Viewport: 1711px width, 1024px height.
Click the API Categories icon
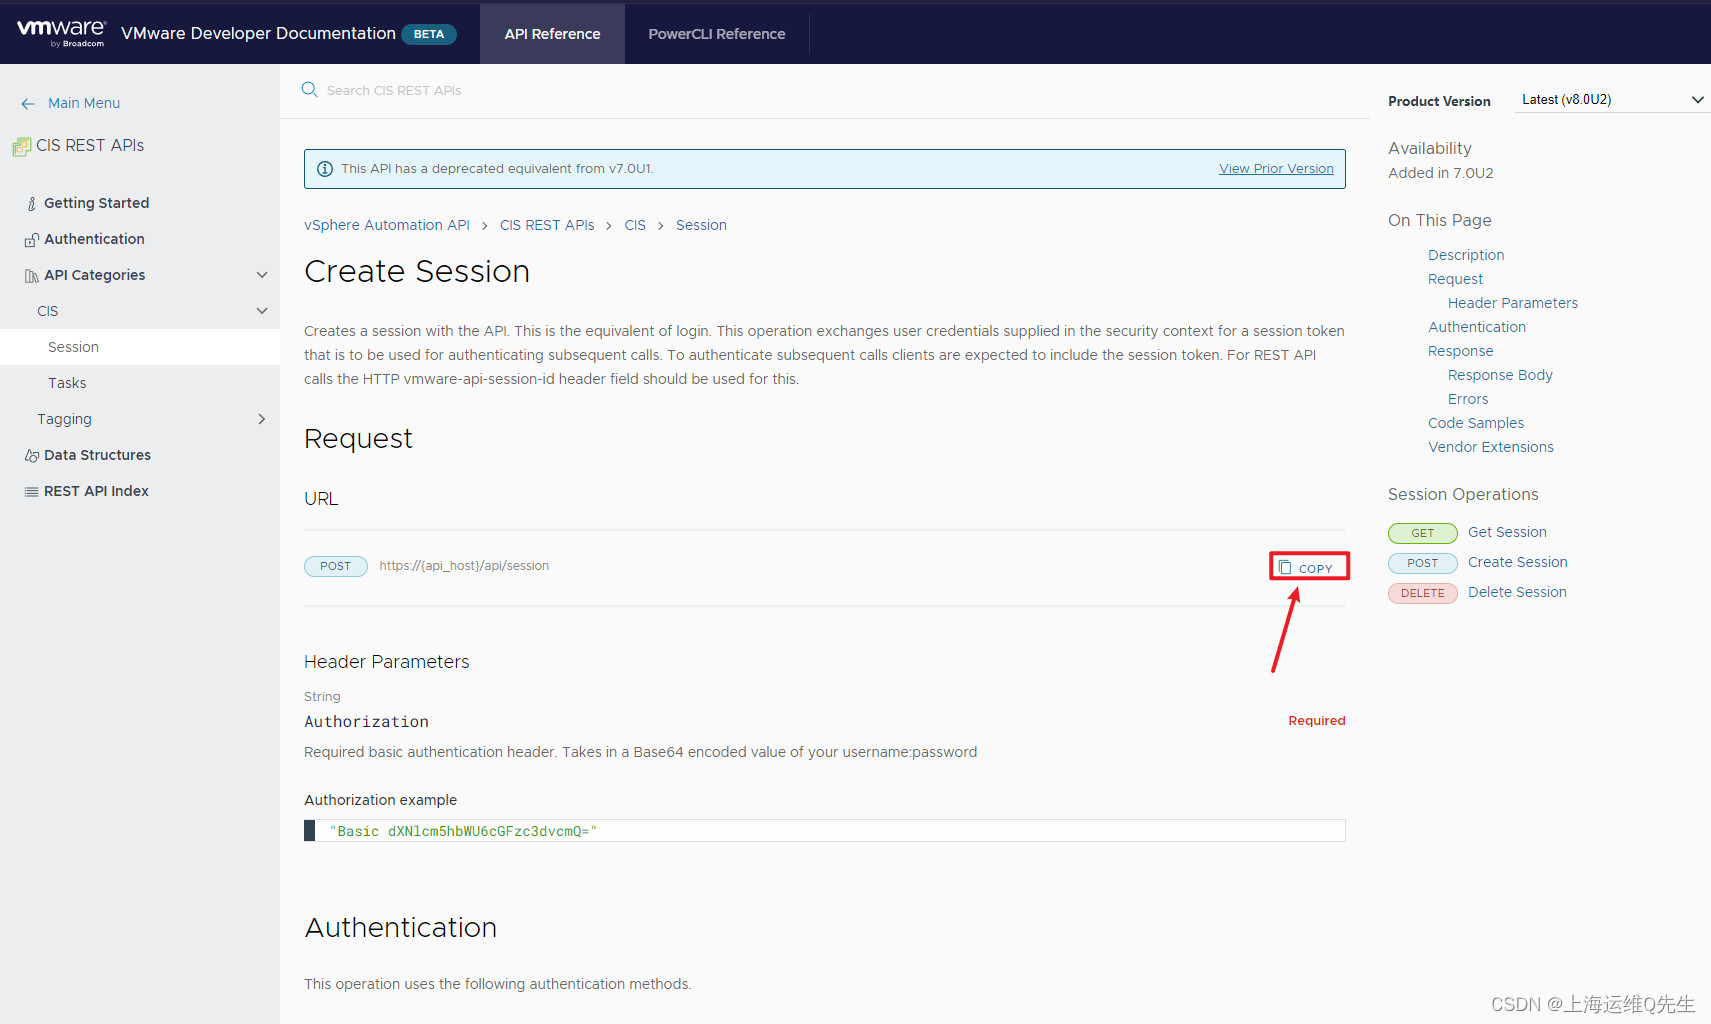tap(32, 276)
